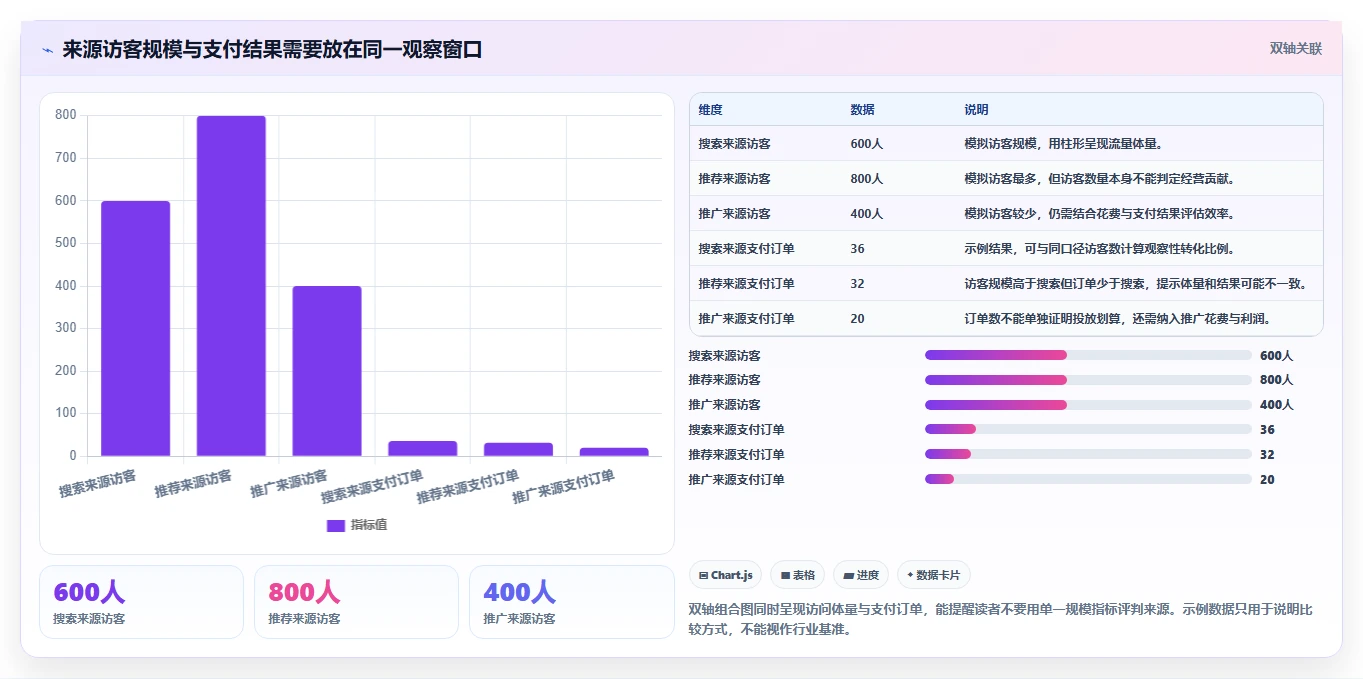The height and width of the screenshot is (679, 1363).
Task: Click the small 搜索来源支付订单 chart bar
Action: click(422, 448)
